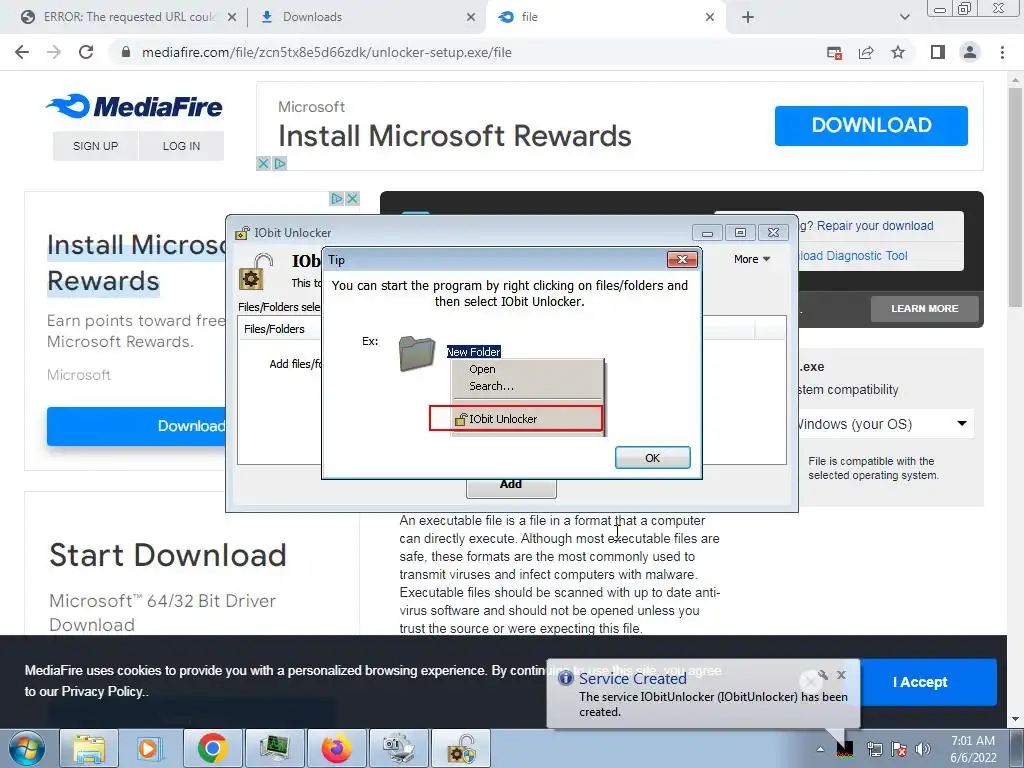Click the New Folder icon in the tip
Image resolution: width=1024 pixels, height=768 pixels.
coord(417,353)
